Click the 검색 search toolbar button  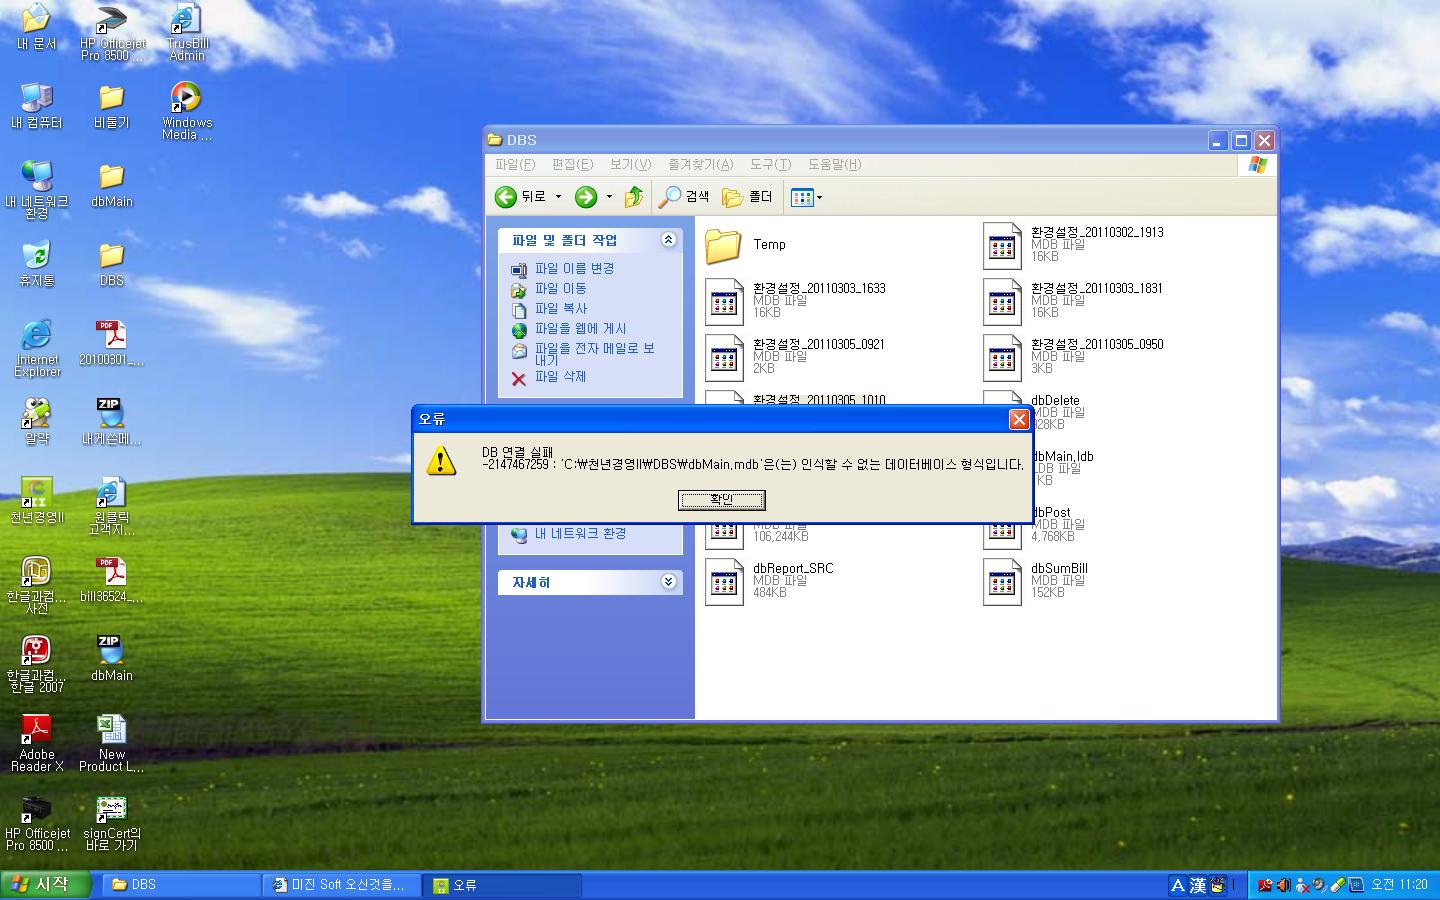pos(684,197)
